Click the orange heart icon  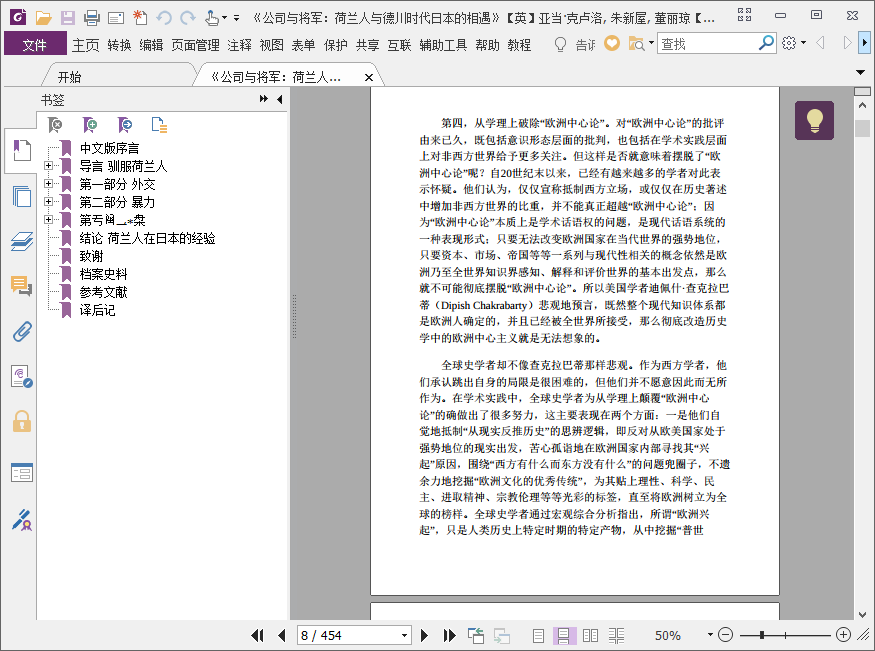pyautogui.click(x=612, y=43)
